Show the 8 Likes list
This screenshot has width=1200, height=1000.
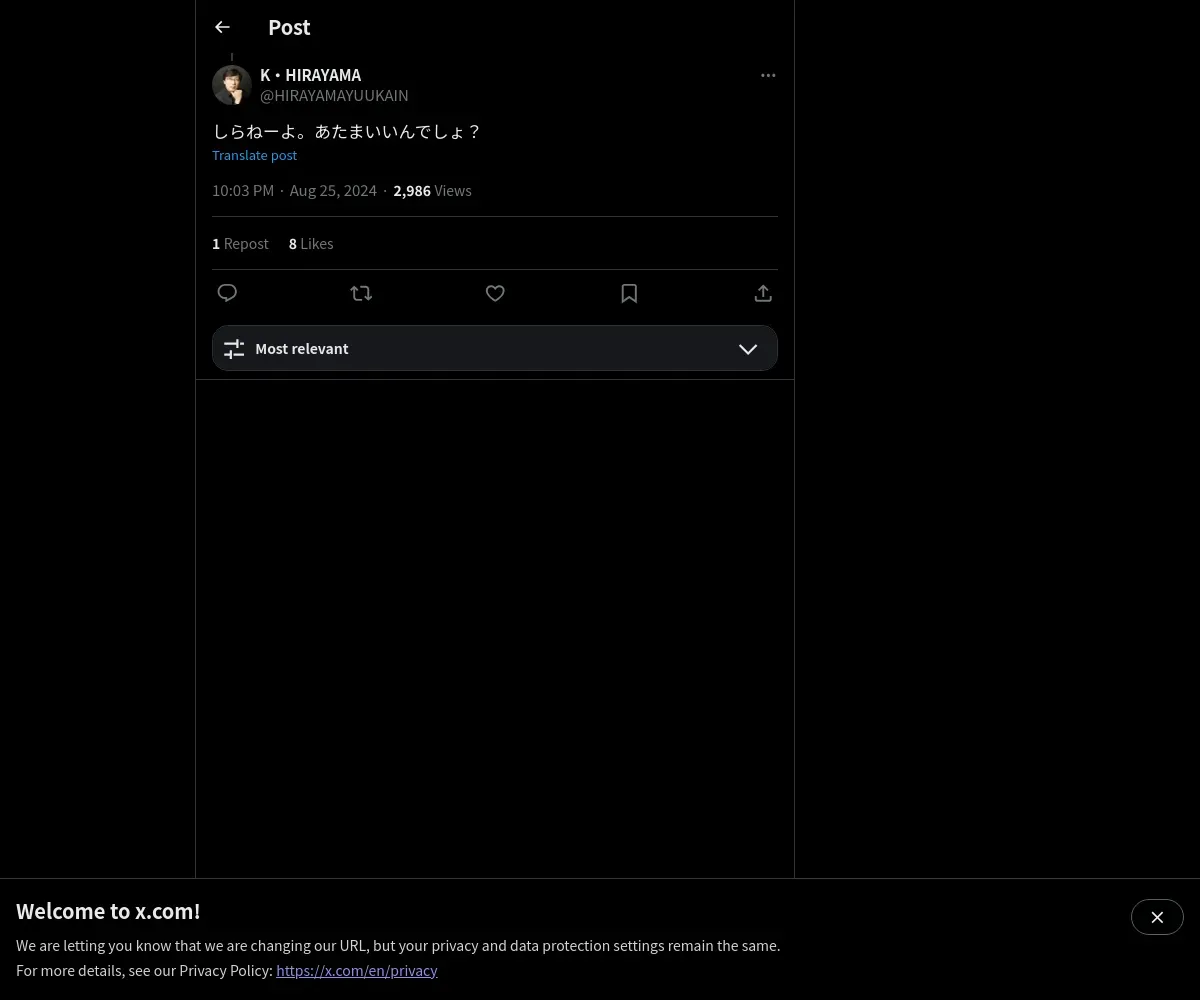311,243
